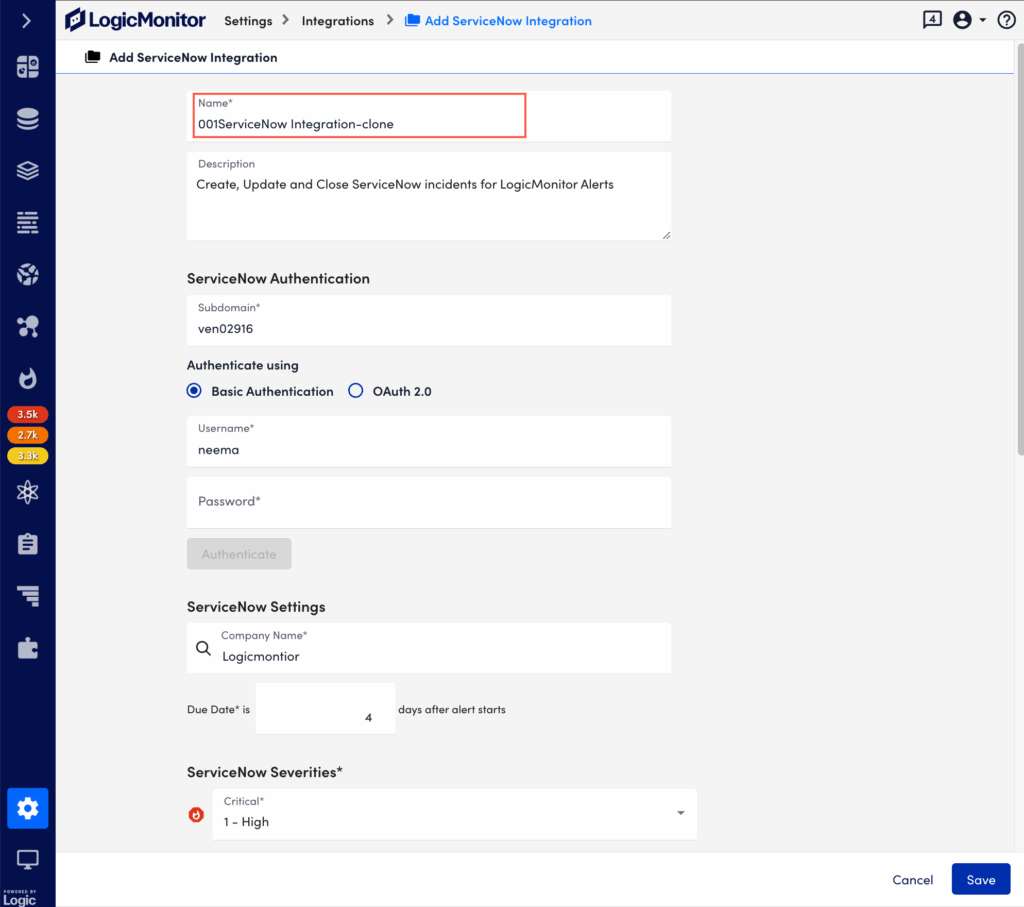Open the Dashboards icon in sidebar
The height and width of the screenshot is (907, 1024).
tap(27, 67)
